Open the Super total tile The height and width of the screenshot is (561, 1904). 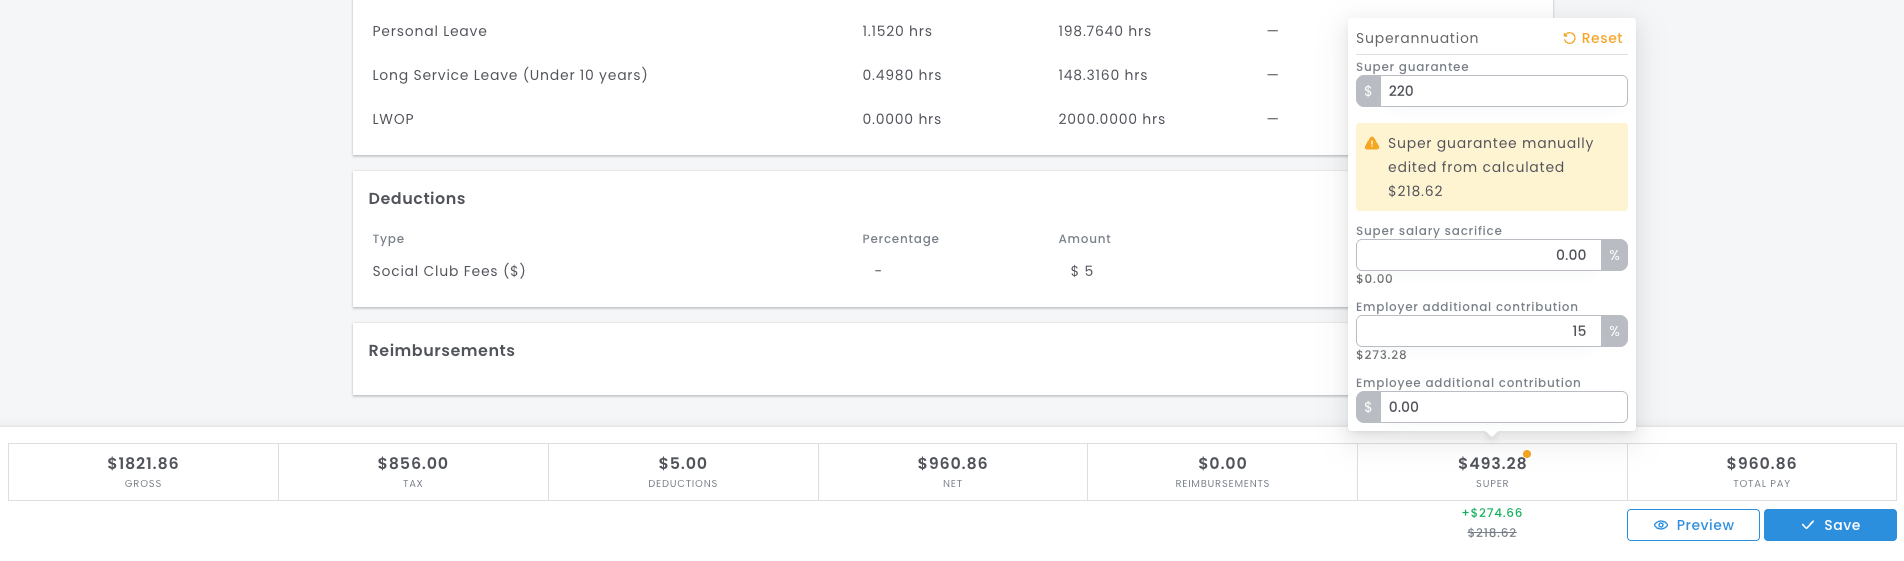tap(1492, 472)
